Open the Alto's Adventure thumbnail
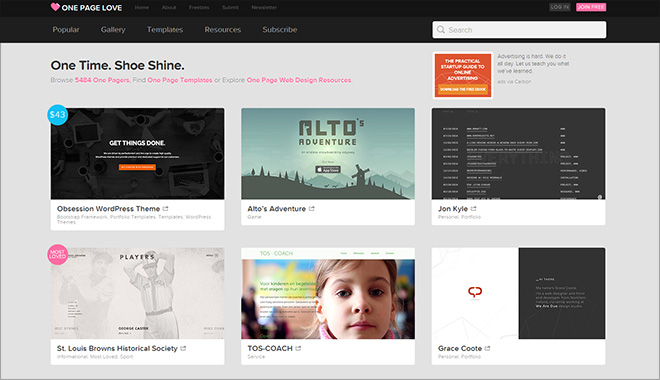 pyautogui.click(x=328, y=154)
